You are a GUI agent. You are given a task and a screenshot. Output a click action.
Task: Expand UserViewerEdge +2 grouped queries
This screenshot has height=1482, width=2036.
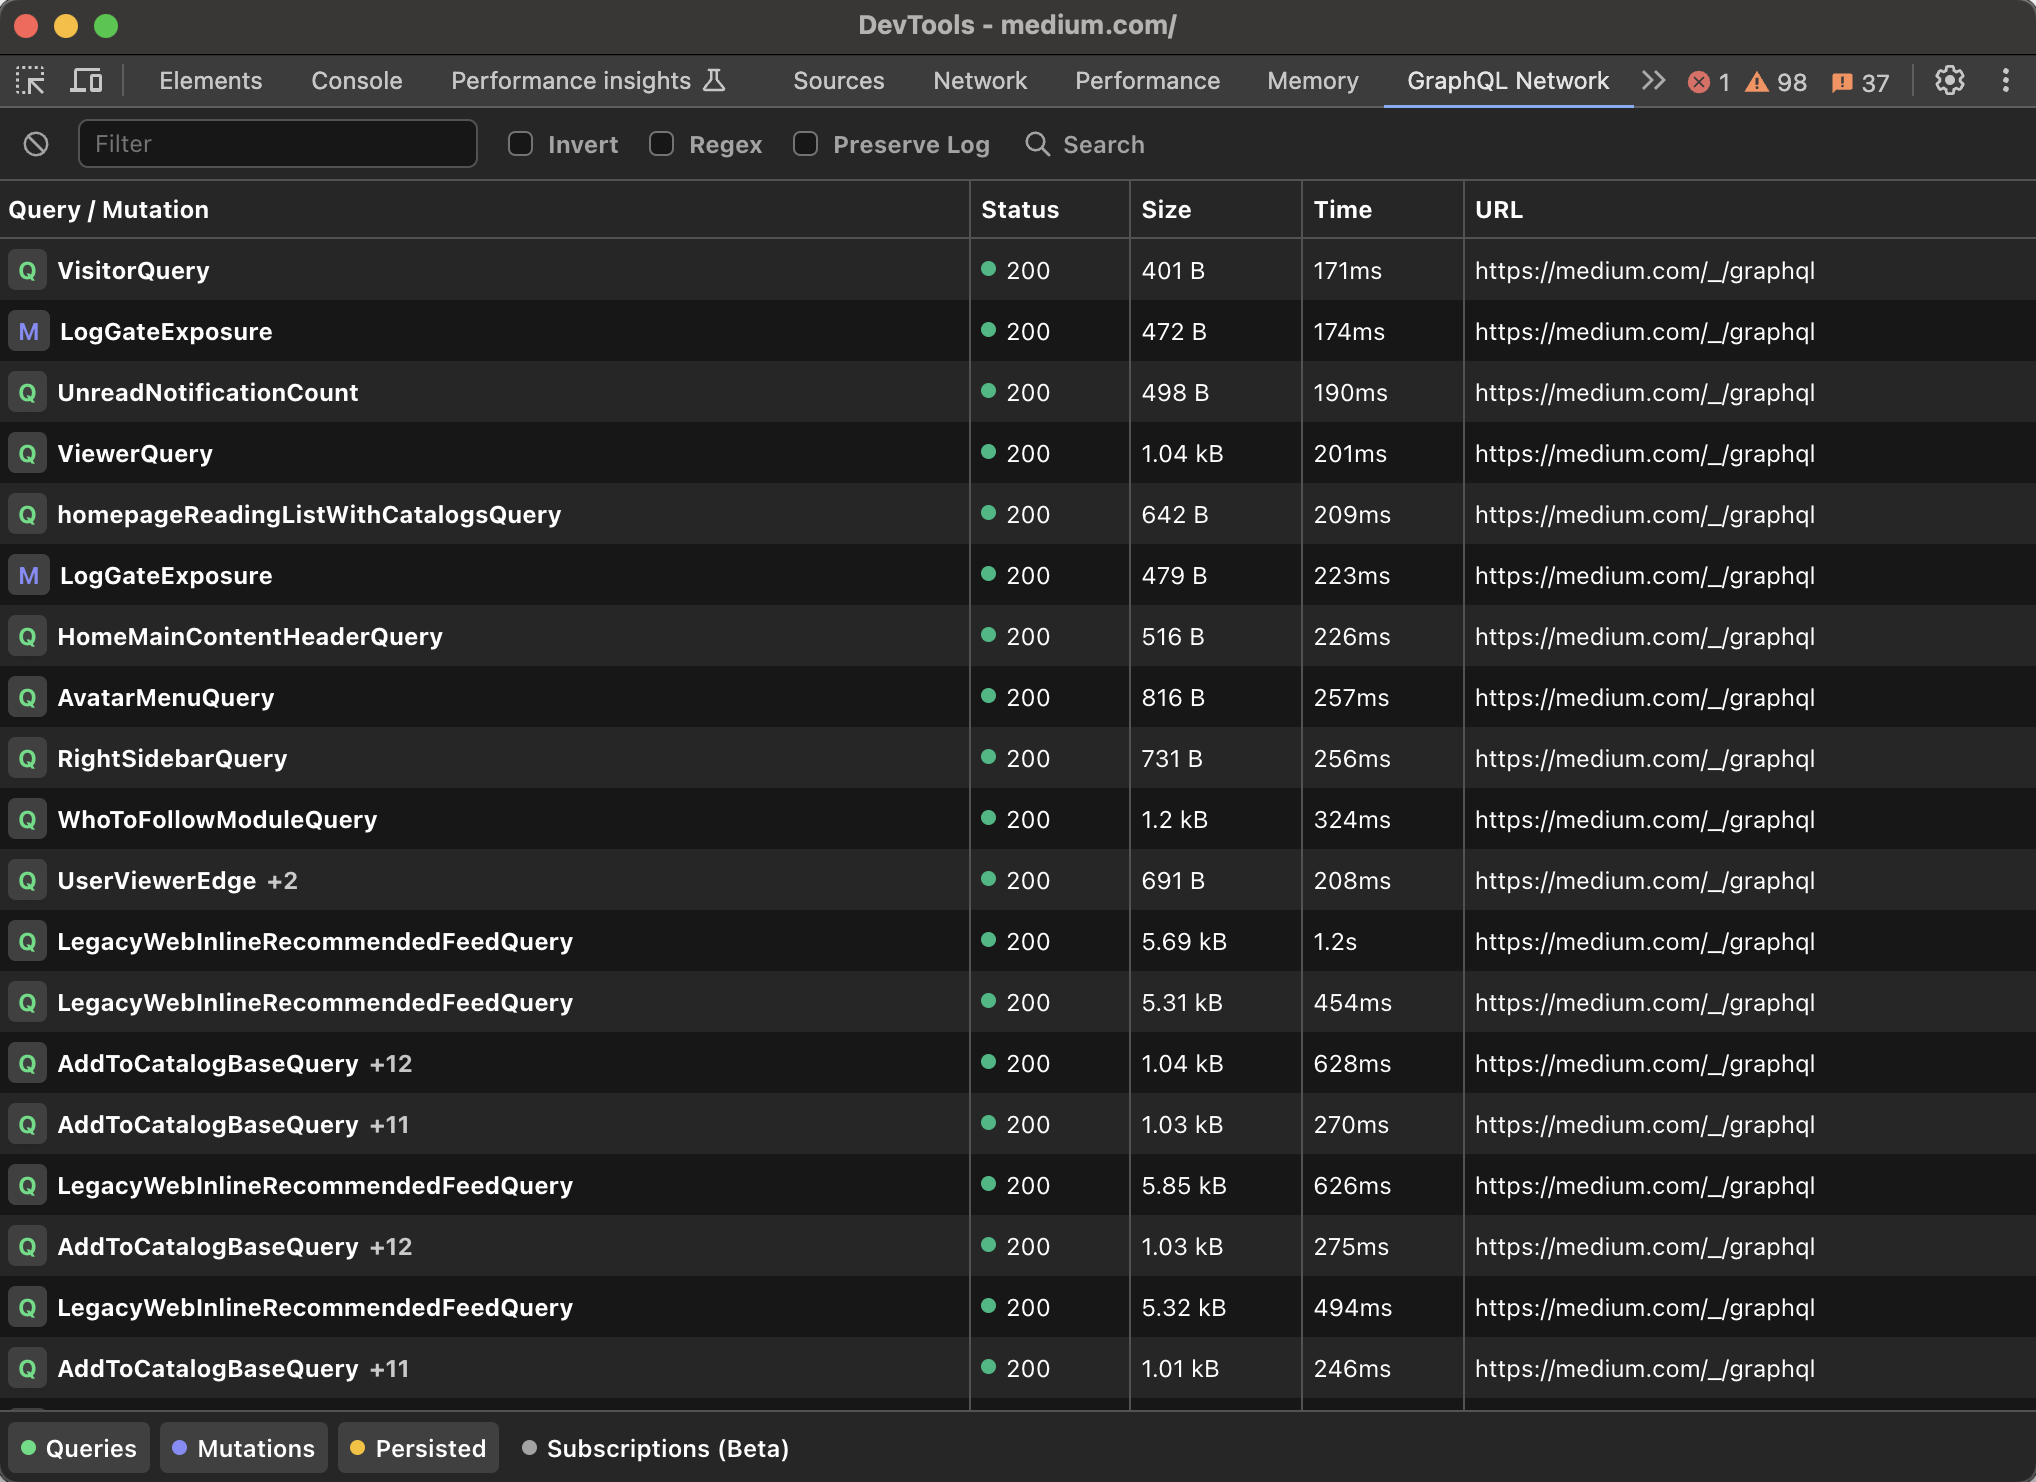282,880
